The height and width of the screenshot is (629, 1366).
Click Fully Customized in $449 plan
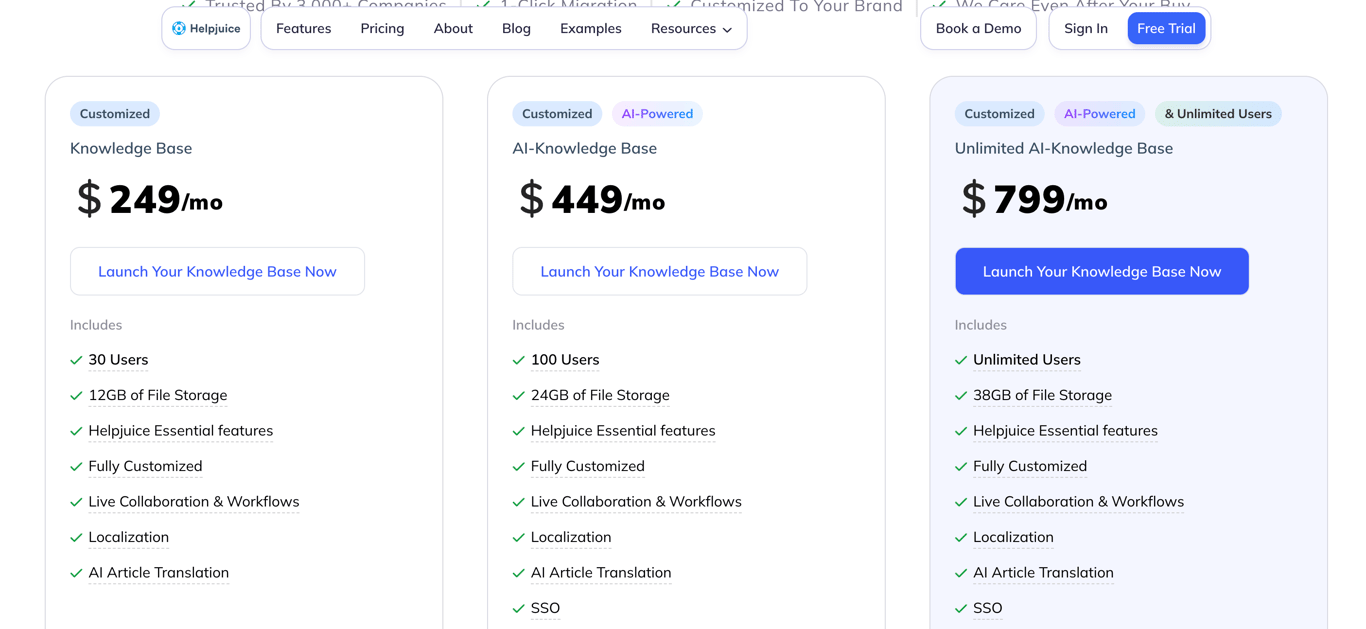coord(588,466)
